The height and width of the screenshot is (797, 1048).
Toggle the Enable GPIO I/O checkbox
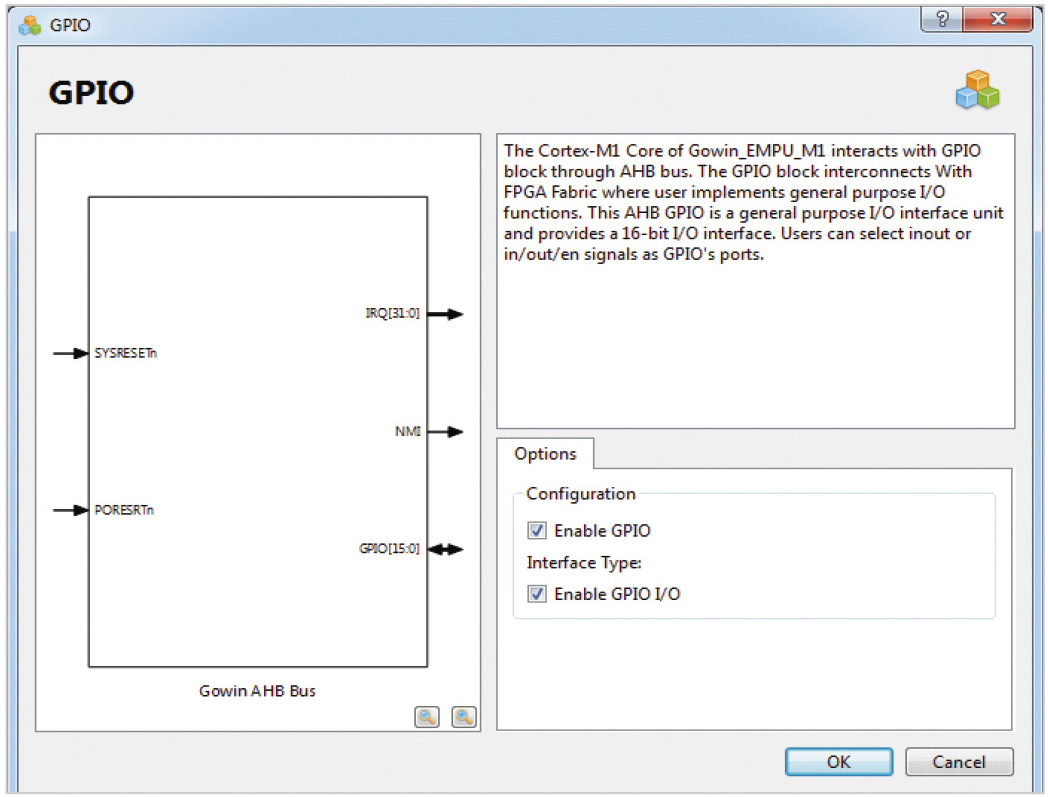[538, 594]
